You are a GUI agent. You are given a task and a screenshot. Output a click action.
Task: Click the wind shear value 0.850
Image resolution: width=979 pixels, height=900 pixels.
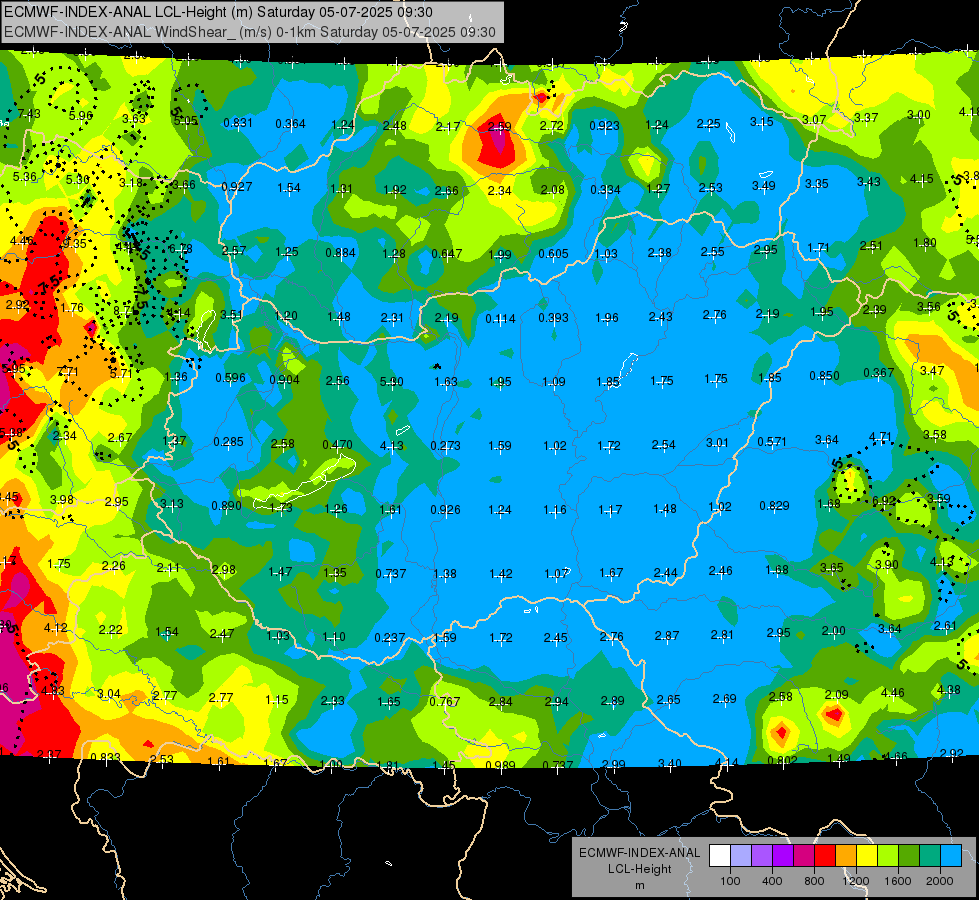point(824,375)
